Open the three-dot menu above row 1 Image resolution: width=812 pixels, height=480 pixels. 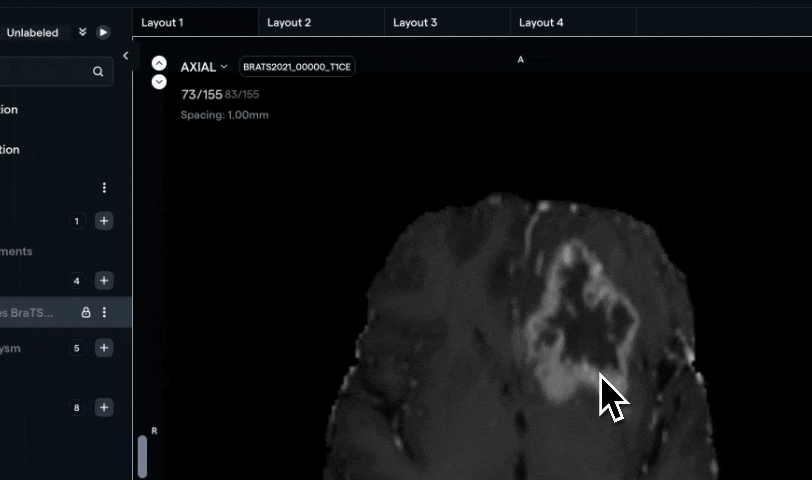[104, 187]
